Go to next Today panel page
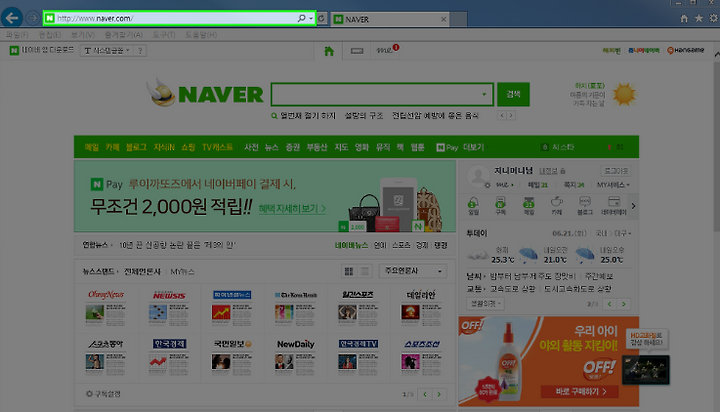This screenshot has width=720, height=412. tap(624, 304)
